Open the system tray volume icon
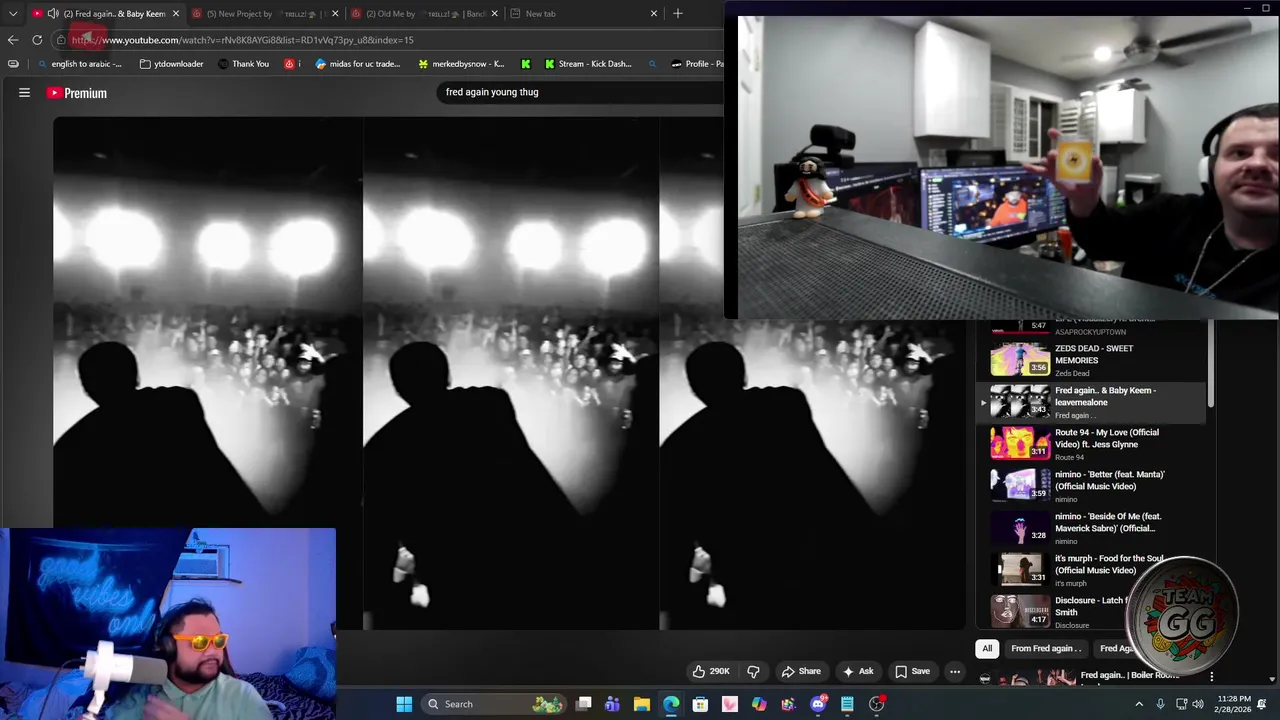1280x720 pixels. pos(1198,704)
